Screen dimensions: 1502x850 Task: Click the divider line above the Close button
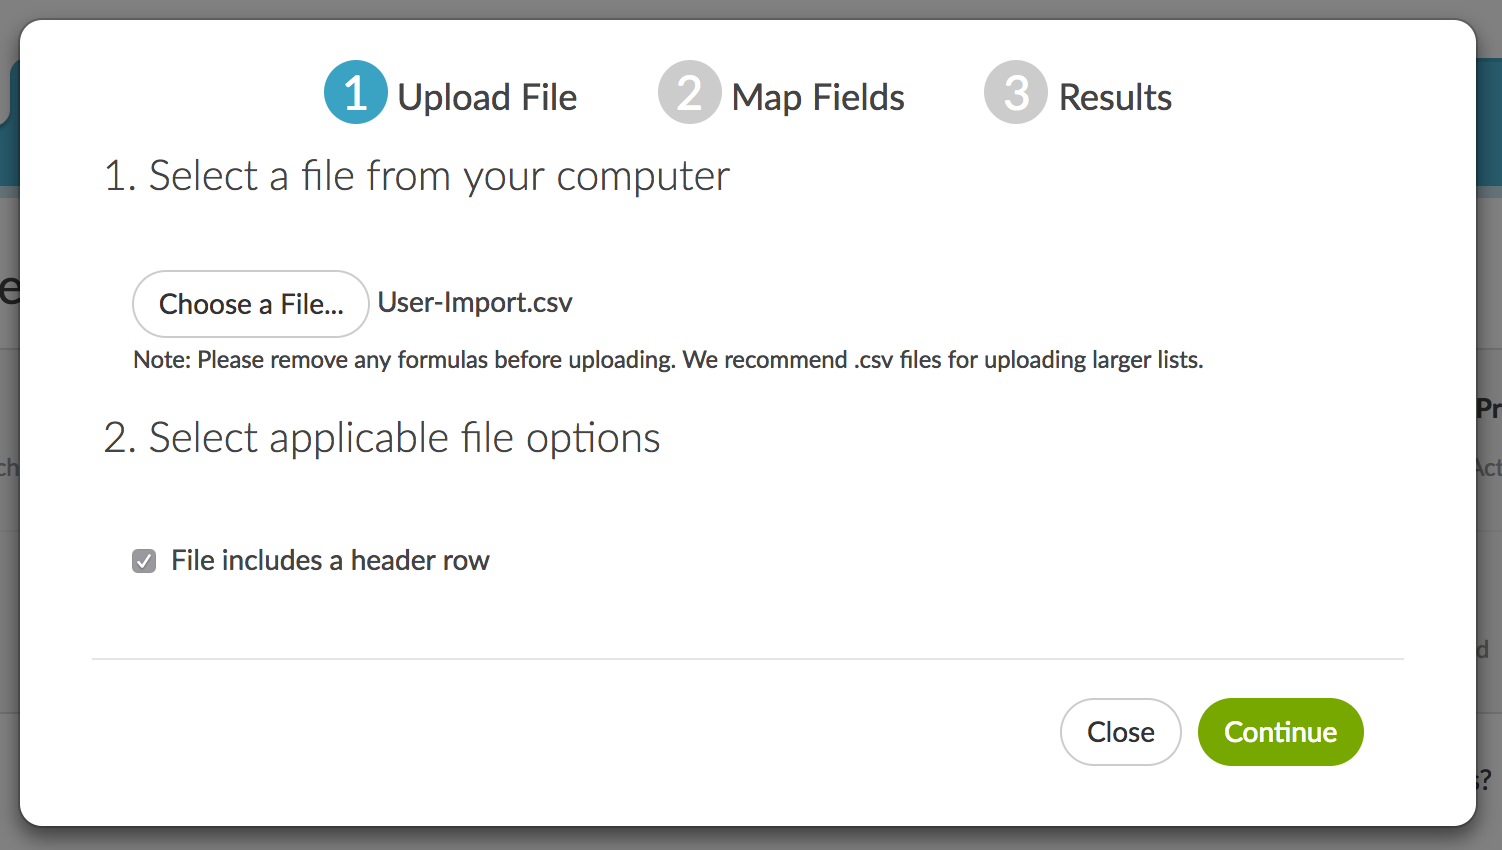pos(748,659)
